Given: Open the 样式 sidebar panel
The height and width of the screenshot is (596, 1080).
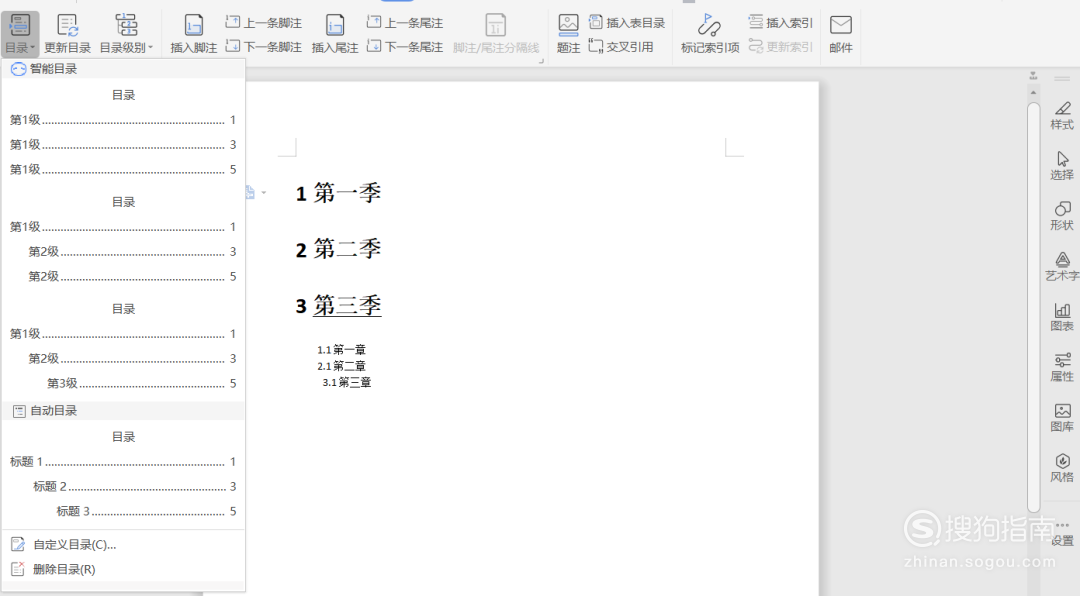Looking at the screenshot, I should click(x=1062, y=116).
